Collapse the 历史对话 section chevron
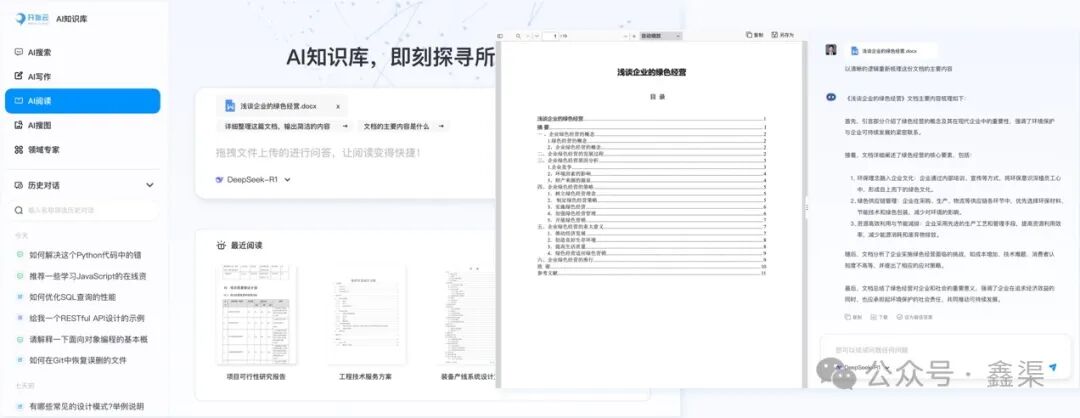The image size is (1080, 418). click(x=149, y=185)
